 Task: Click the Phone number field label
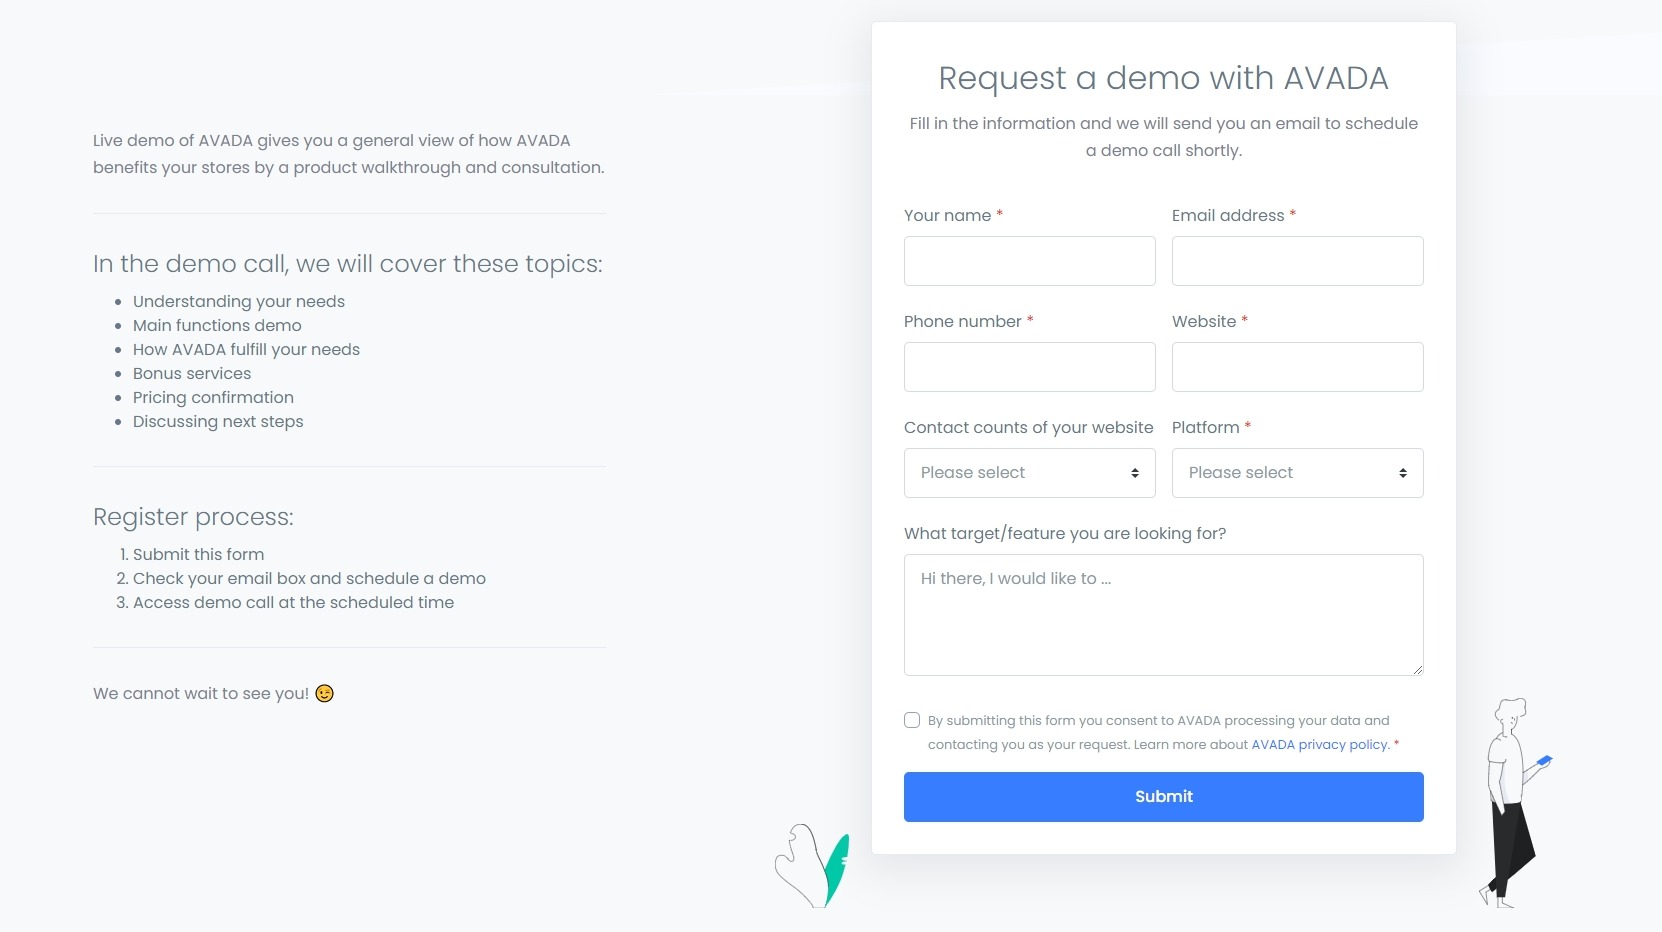(962, 322)
